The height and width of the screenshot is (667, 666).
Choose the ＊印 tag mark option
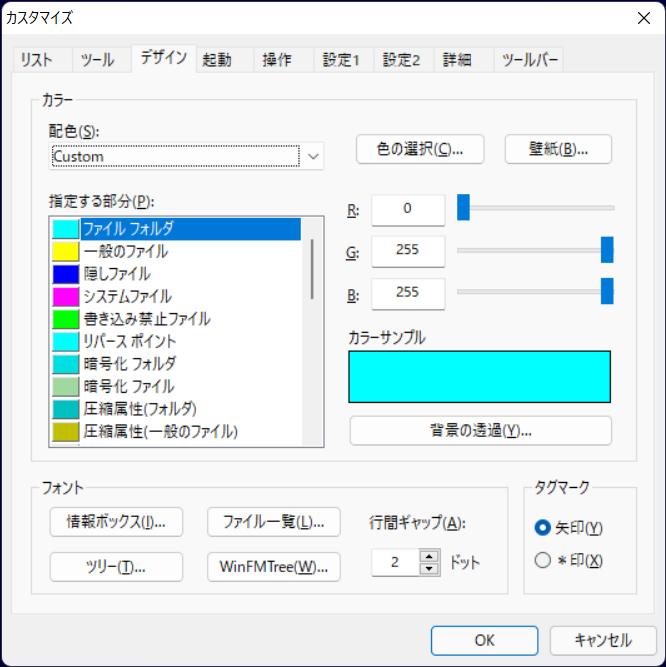(x=543, y=560)
